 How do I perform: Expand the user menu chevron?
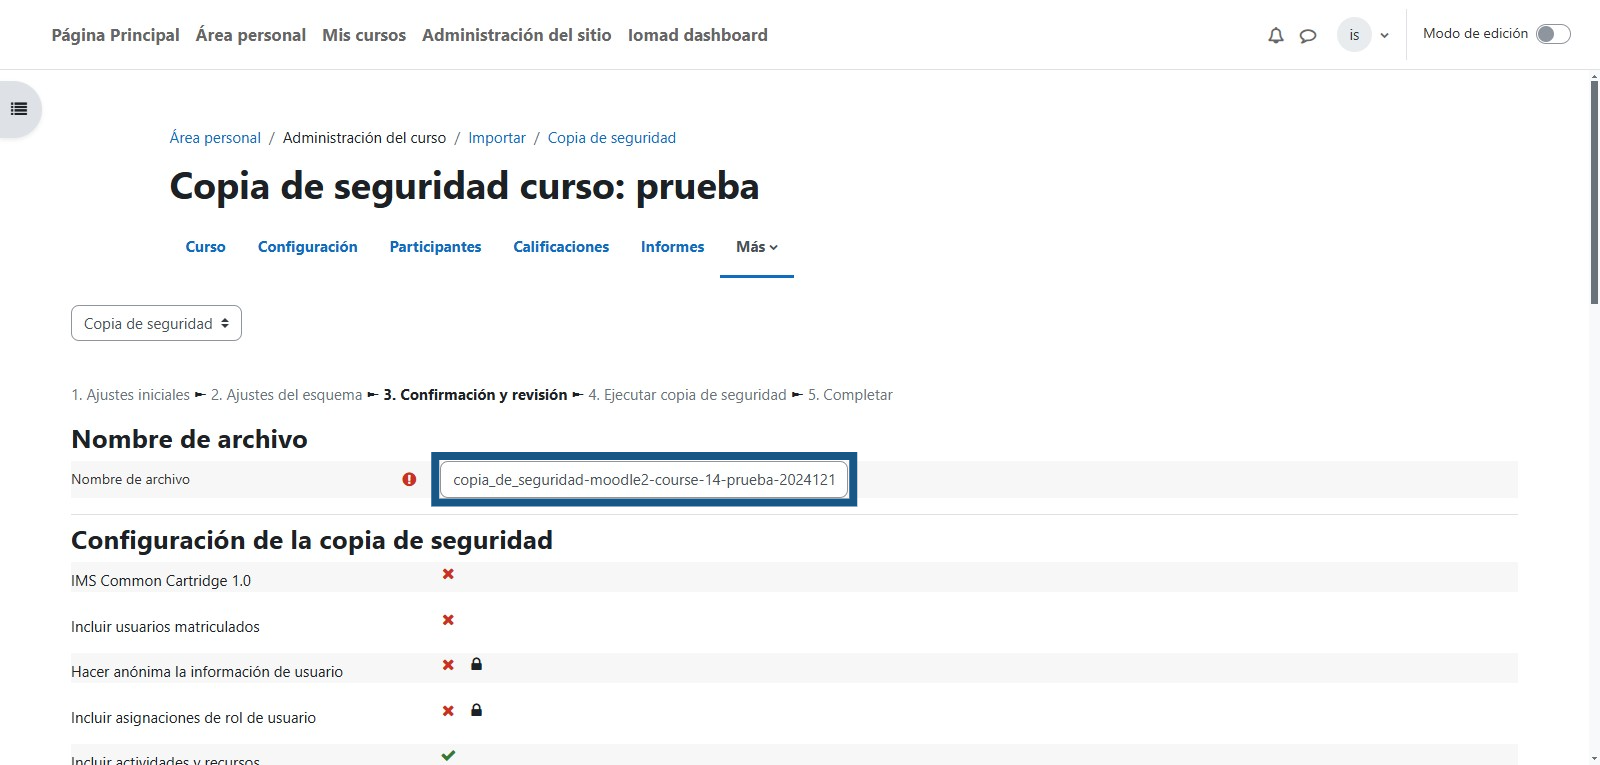pyautogui.click(x=1385, y=36)
